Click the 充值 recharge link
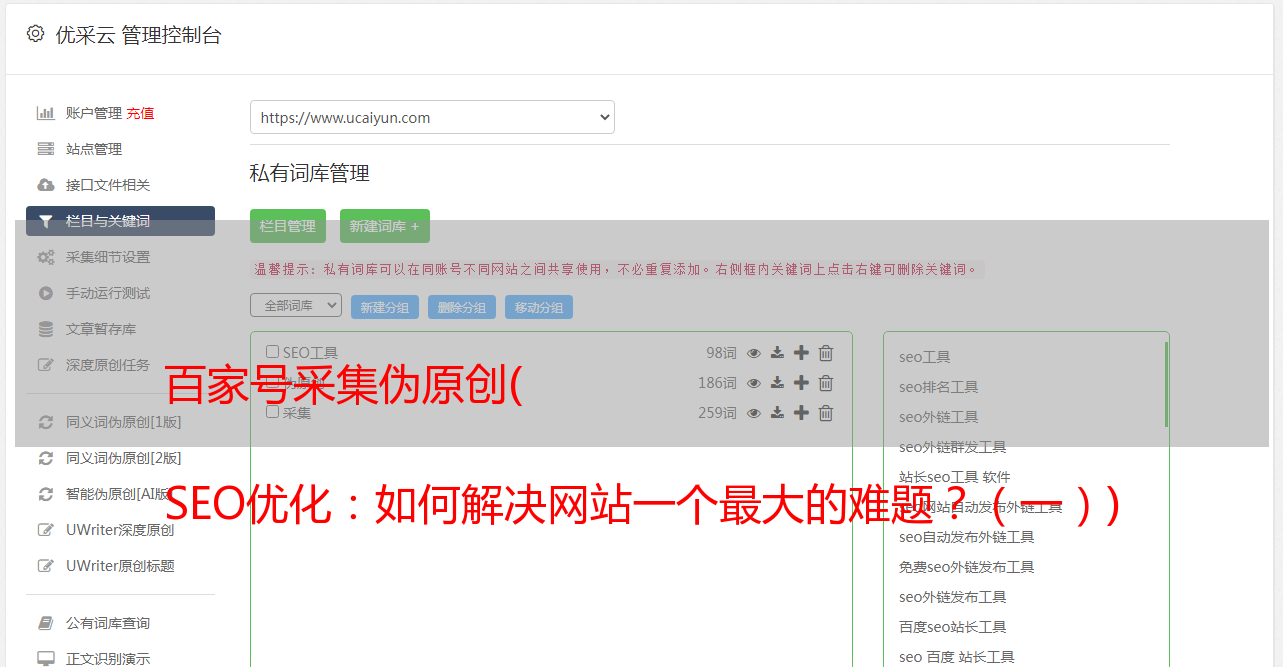 coord(140,113)
